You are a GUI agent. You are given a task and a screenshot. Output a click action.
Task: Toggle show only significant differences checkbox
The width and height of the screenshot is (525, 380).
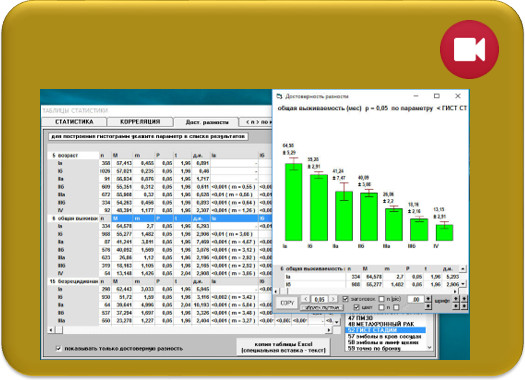[x=59, y=349]
